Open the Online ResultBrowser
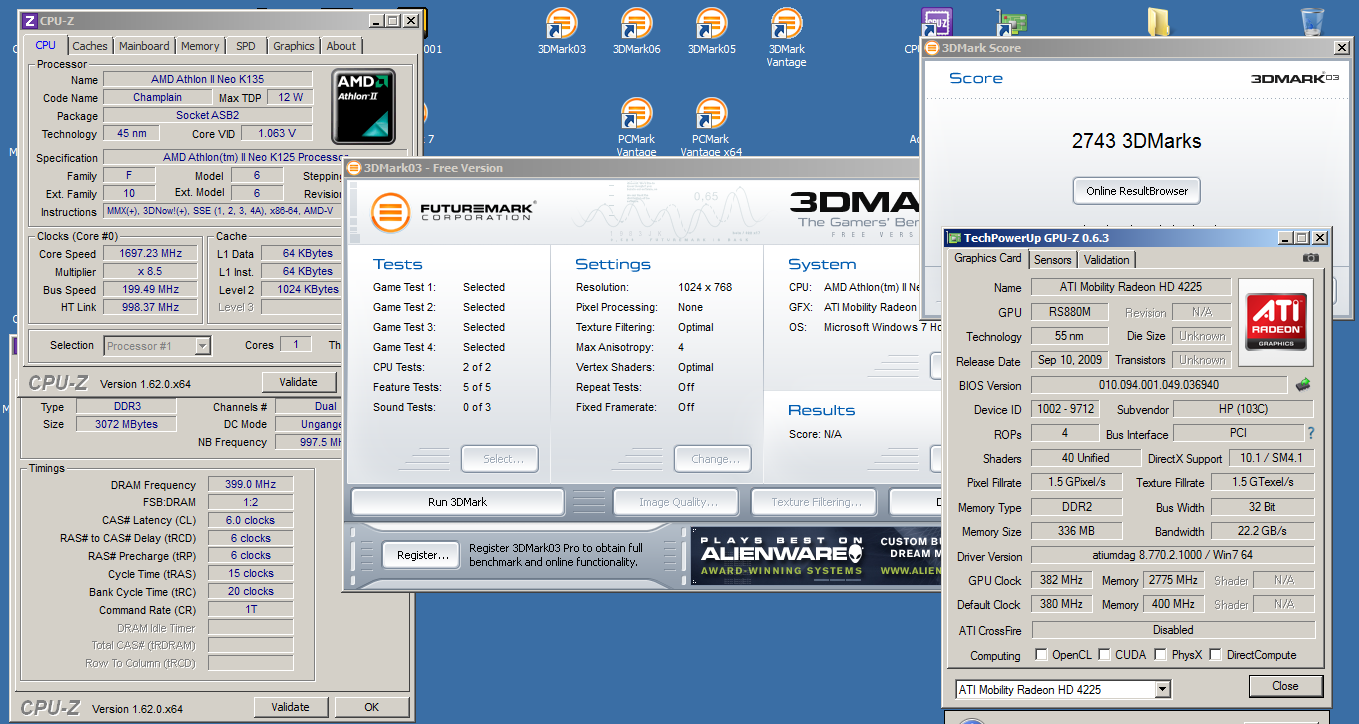1359x724 pixels. (1137, 191)
